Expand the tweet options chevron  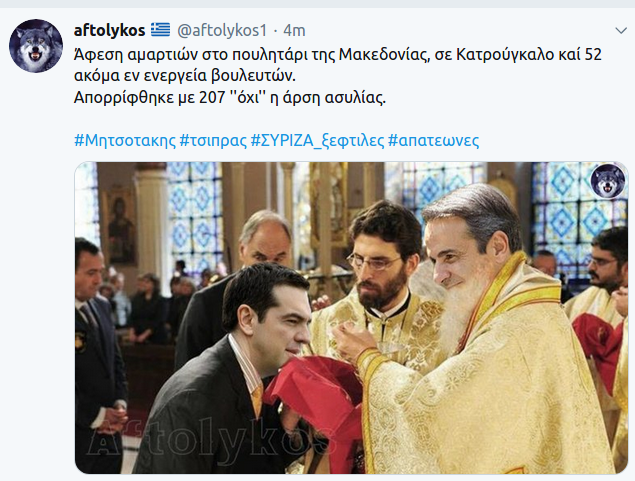pos(621,31)
